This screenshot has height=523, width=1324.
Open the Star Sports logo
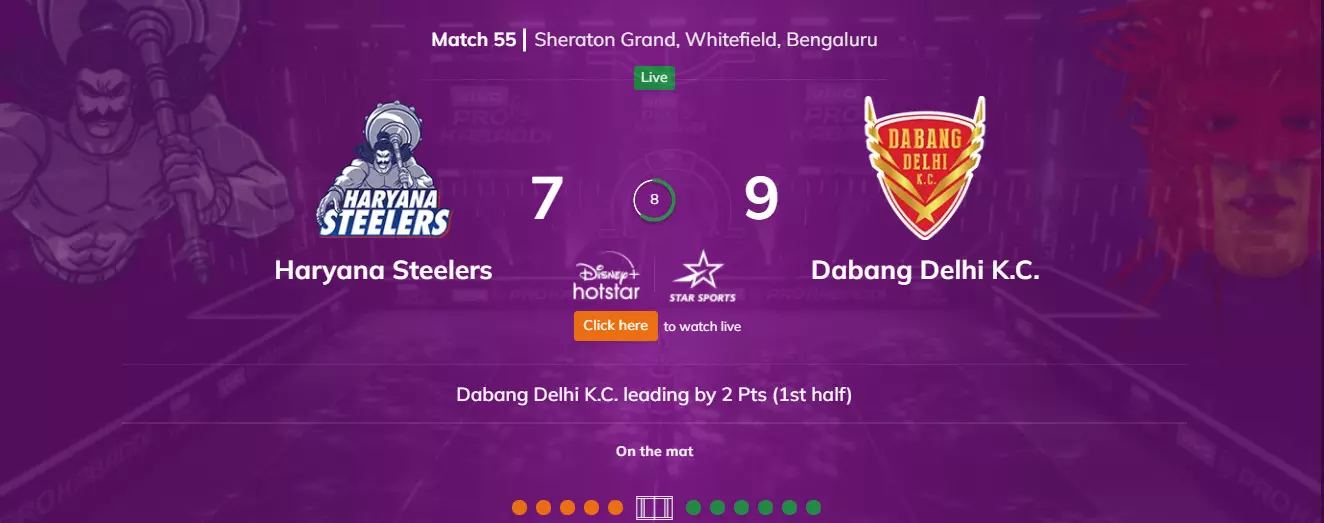pos(702,279)
